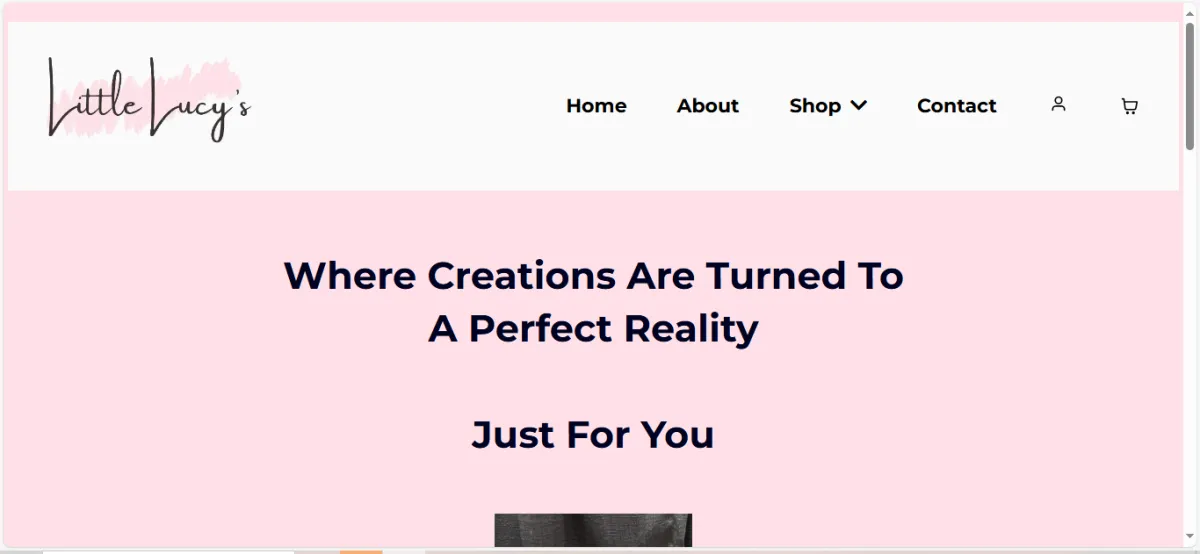
Task: Click the scrollbar up arrow
Action: pyautogui.click(x=1190, y=9)
